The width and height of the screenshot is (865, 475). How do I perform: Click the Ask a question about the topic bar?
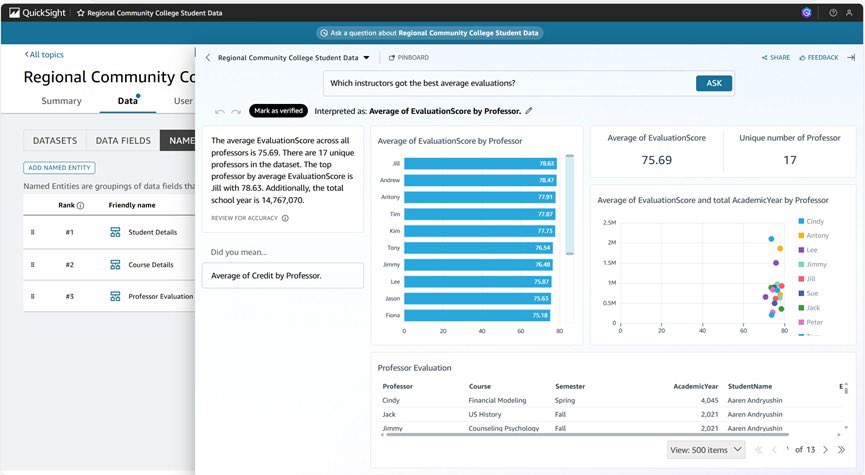[x=430, y=33]
